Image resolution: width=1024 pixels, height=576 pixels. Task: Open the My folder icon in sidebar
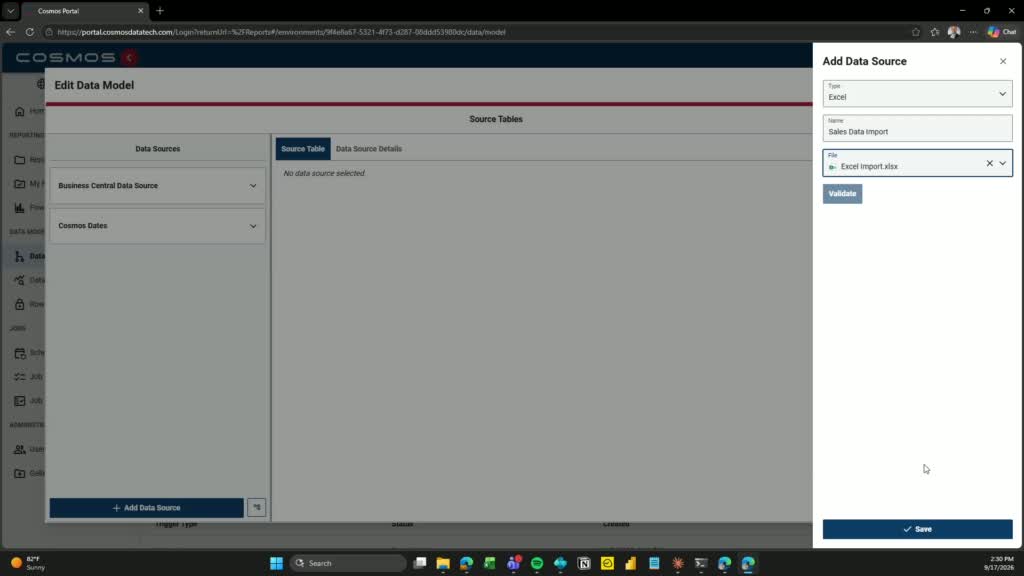click(20, 184)
